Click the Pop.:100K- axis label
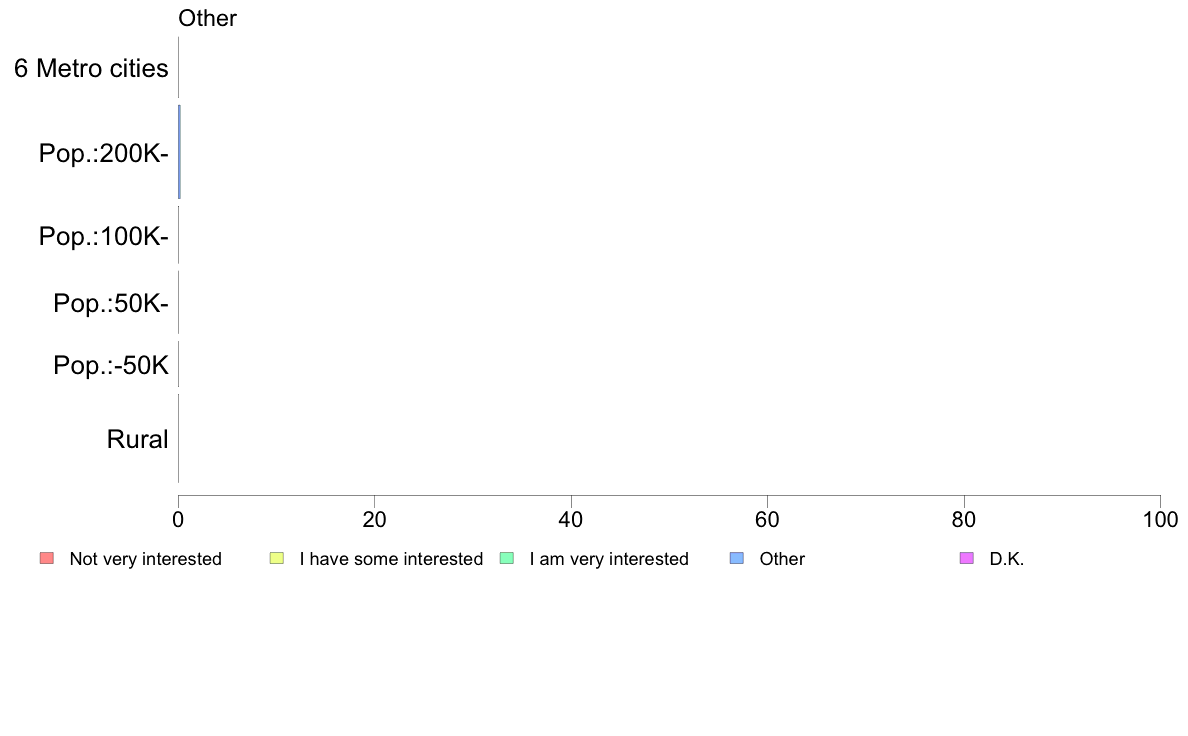 [104, 237]
